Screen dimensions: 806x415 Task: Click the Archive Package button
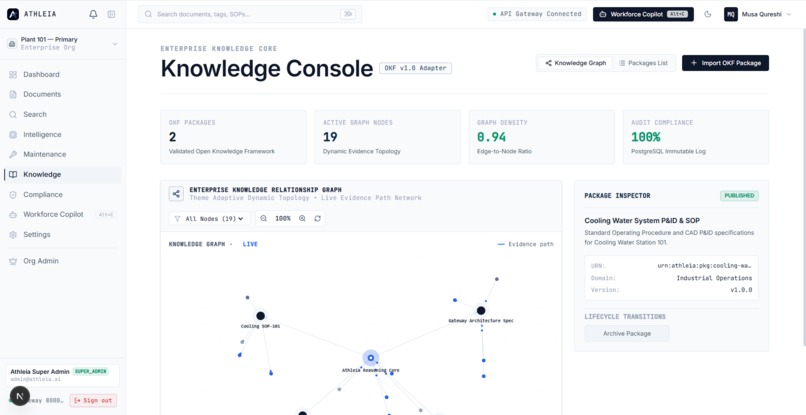coord(627,334)
